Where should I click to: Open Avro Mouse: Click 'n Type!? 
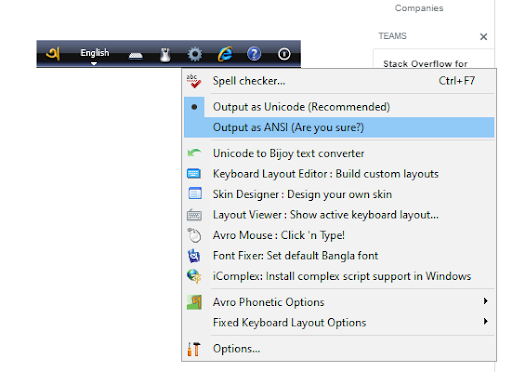339,235
